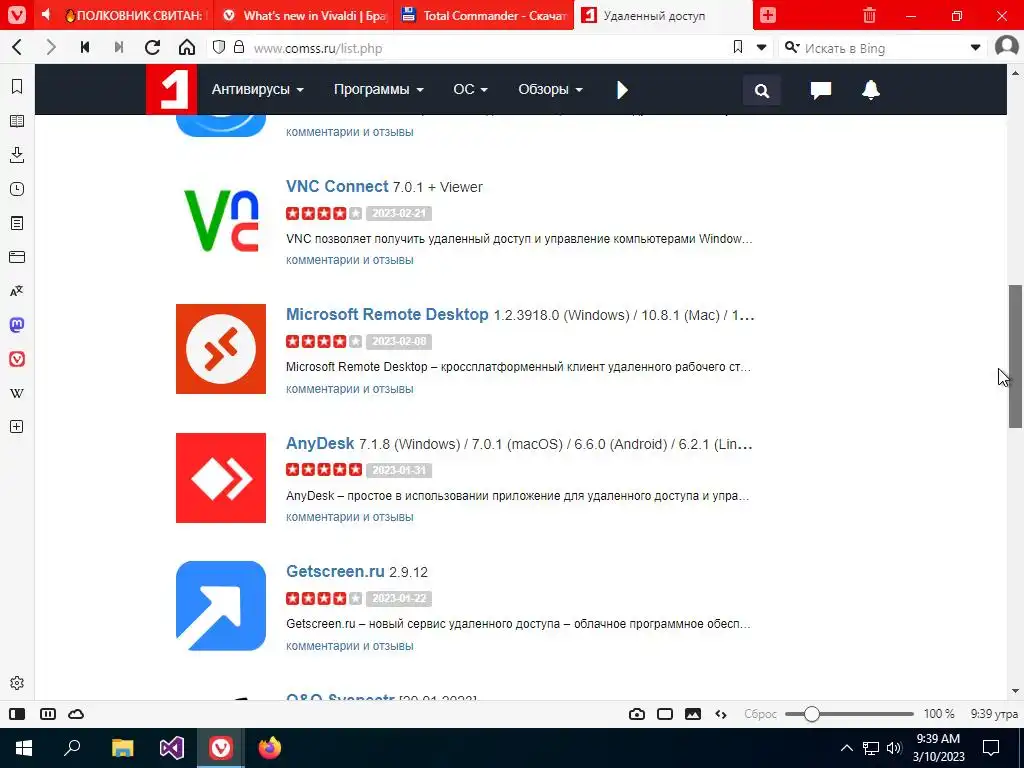Select the Удаленный доступ tab

[663, 16]
